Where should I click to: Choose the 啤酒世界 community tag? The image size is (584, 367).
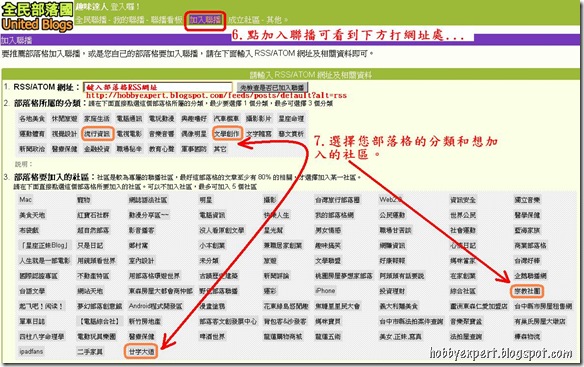pyautogui.click(x=212, y=336)
